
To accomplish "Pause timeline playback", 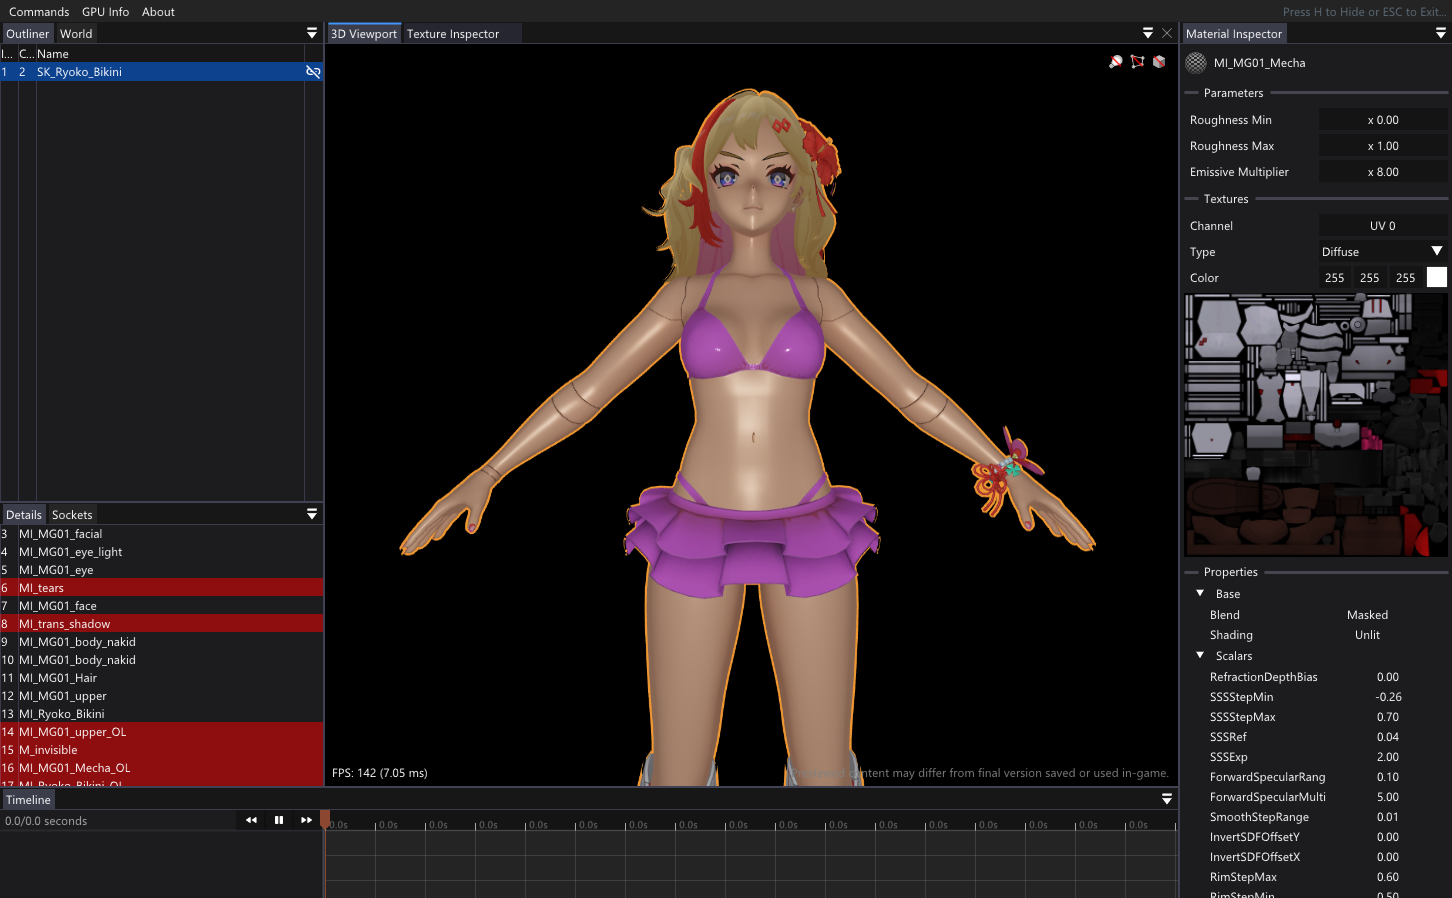I will click(279, 820).
